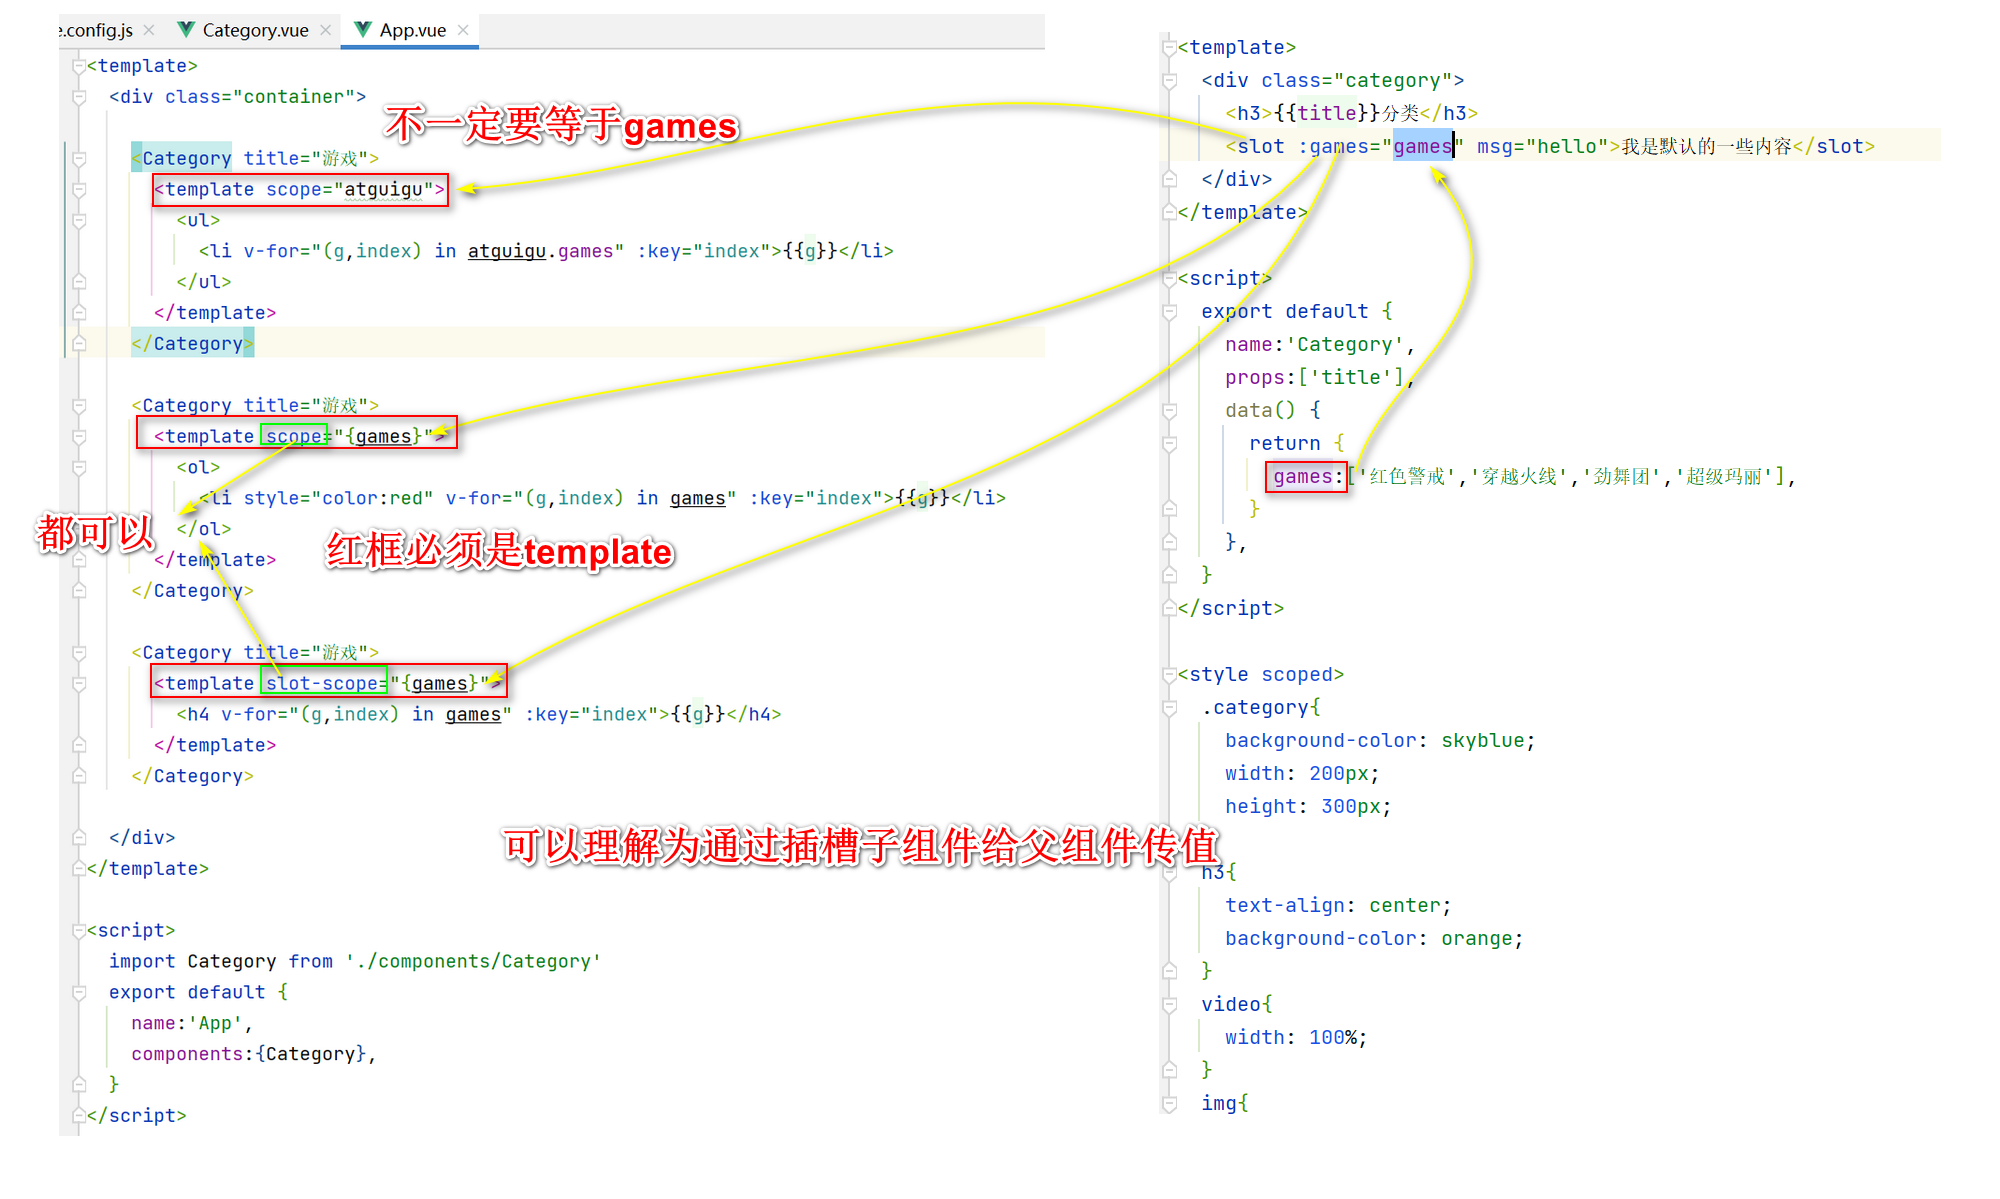The image size is (2000, 1199).
Task: Click the scope="atguigu" attribute value
Action: point(383,189)
